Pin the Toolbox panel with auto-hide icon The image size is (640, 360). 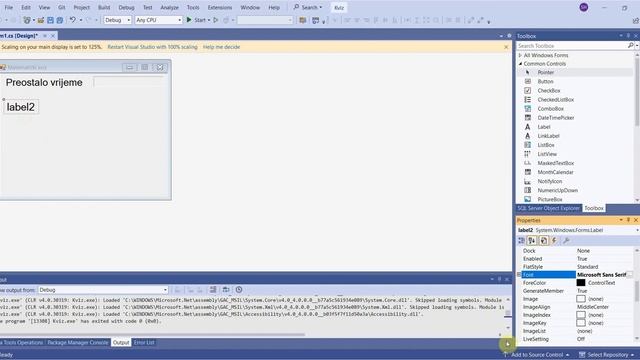tap(628, 36)
